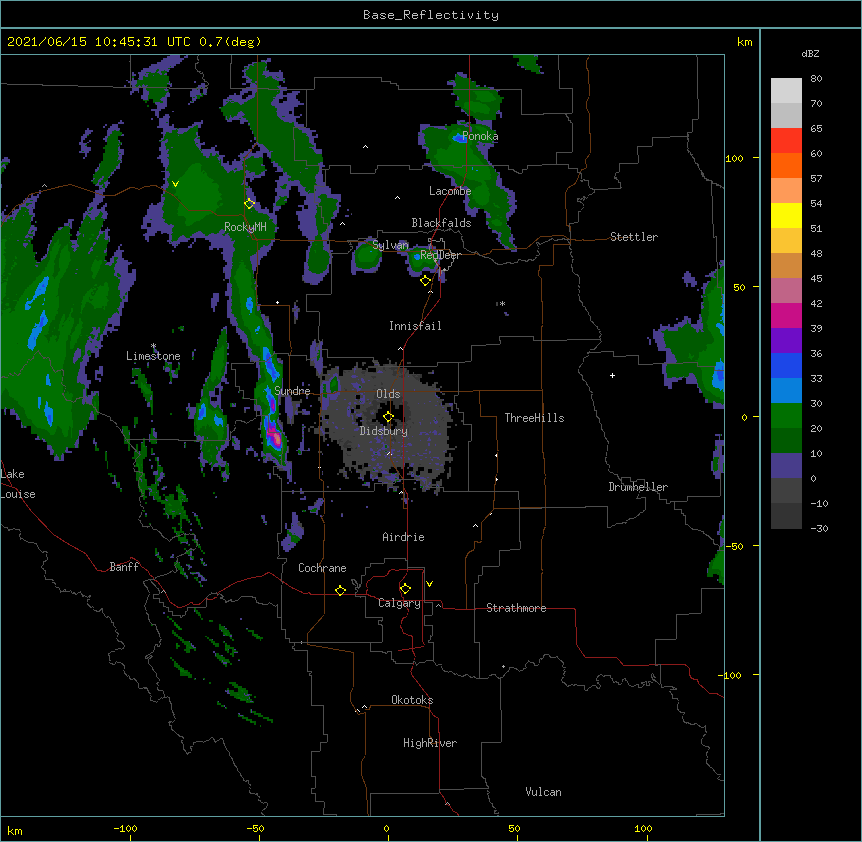Select the 20 dBZ green swatch in legend
This screenshot has height=842, width=862.
pos(786,441)
